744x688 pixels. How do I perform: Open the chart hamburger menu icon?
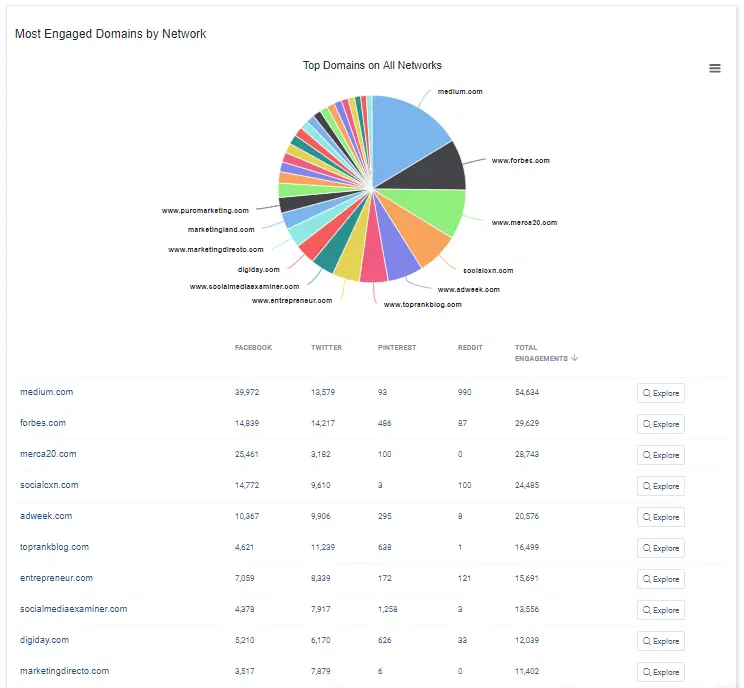tap(714, 68)
